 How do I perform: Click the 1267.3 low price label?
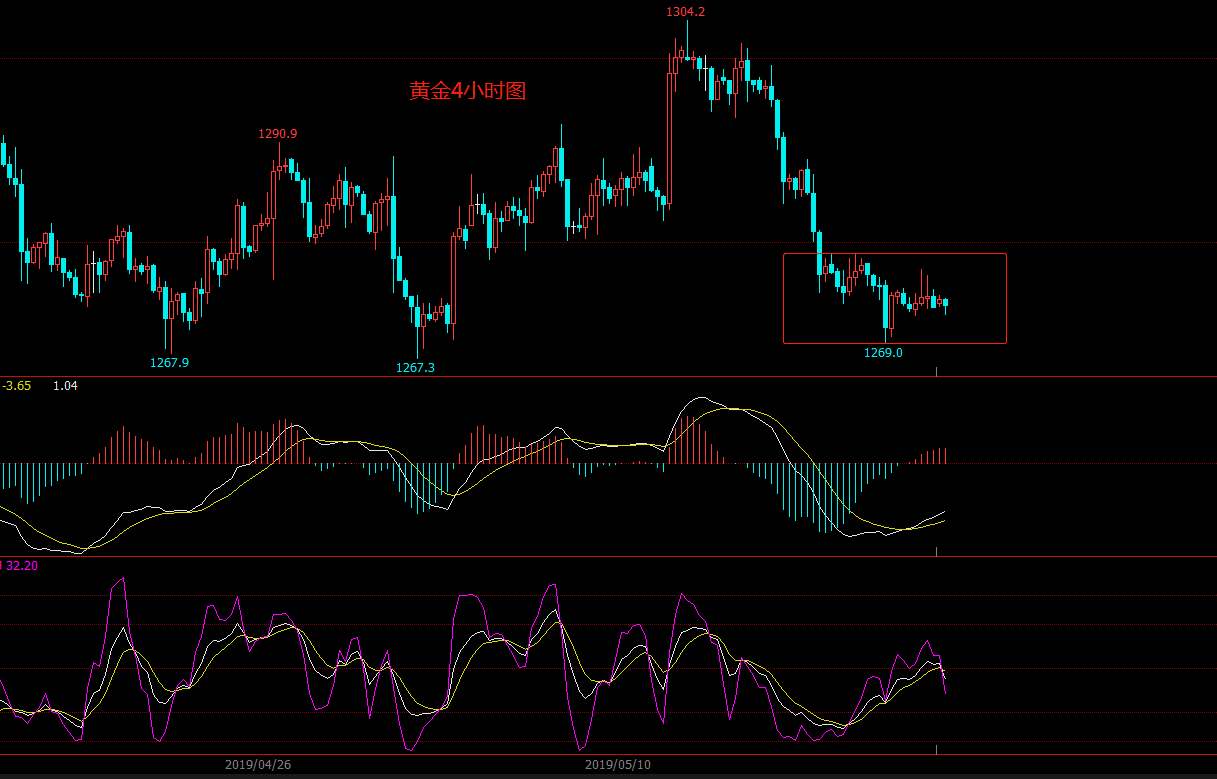click(x=415, y=368)
